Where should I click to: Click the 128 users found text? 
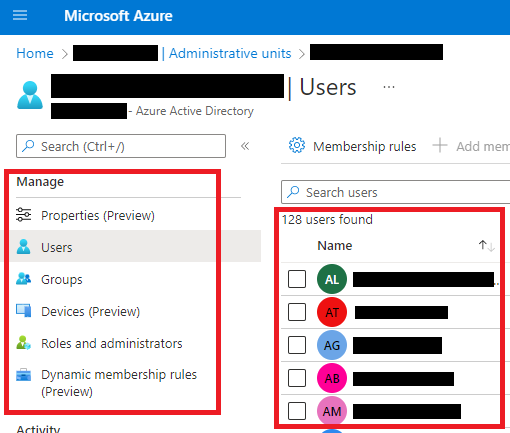click(327, 220)
